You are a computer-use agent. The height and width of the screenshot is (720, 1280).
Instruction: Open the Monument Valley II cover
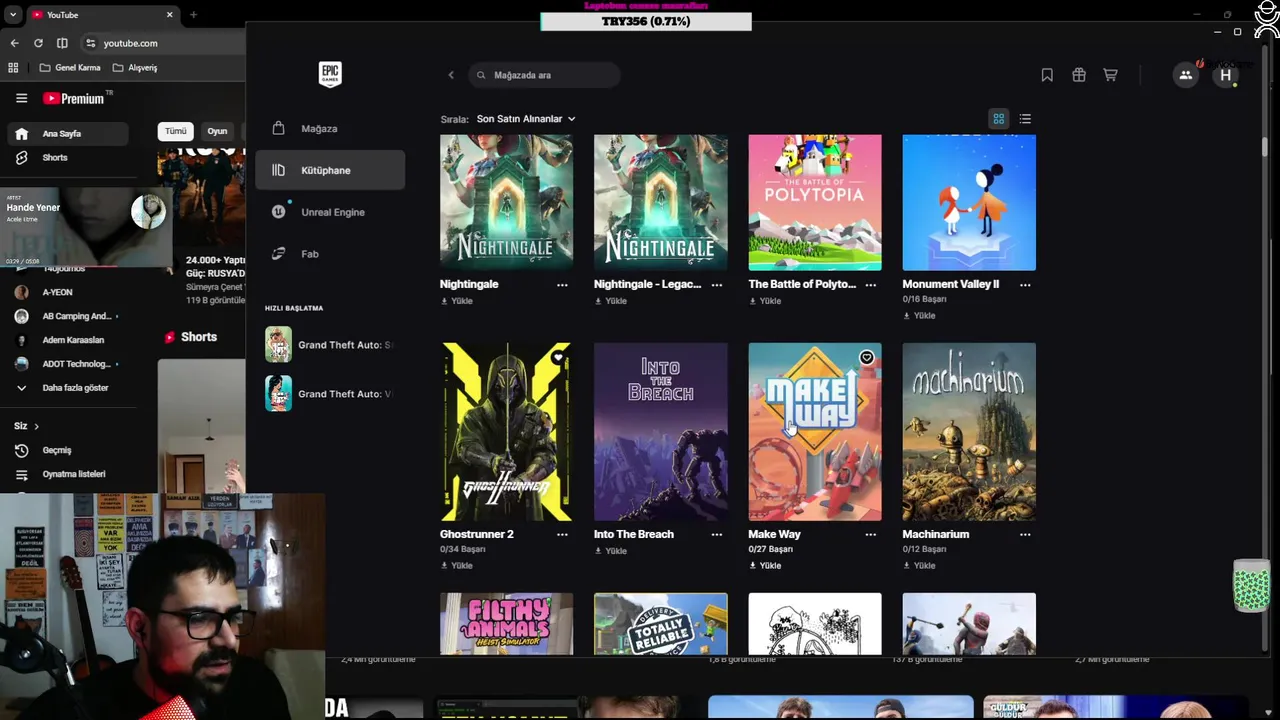[x=969, y=203]
